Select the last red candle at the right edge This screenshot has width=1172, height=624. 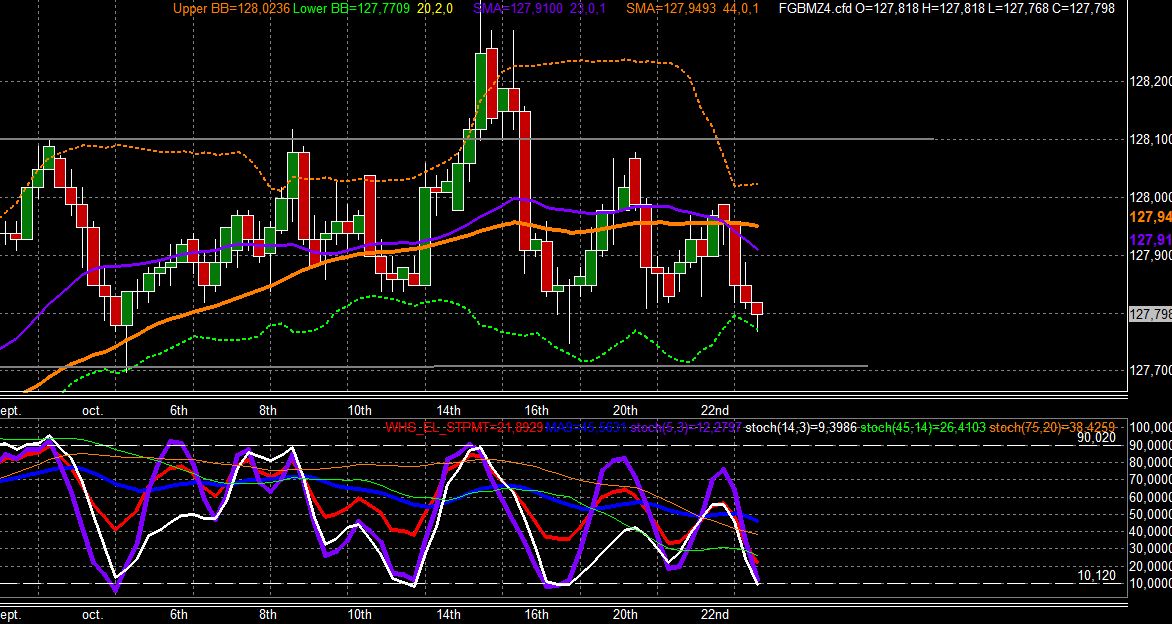[757, 309]
